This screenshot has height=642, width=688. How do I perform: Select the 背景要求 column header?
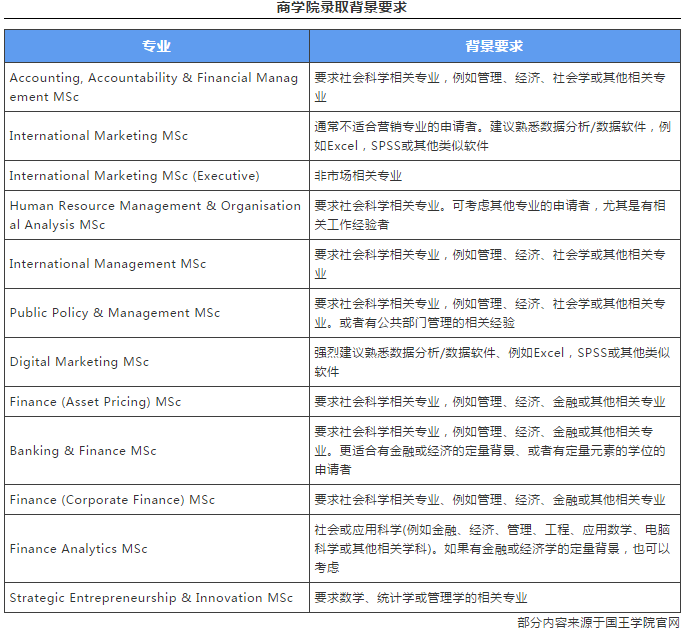[494, 46]
